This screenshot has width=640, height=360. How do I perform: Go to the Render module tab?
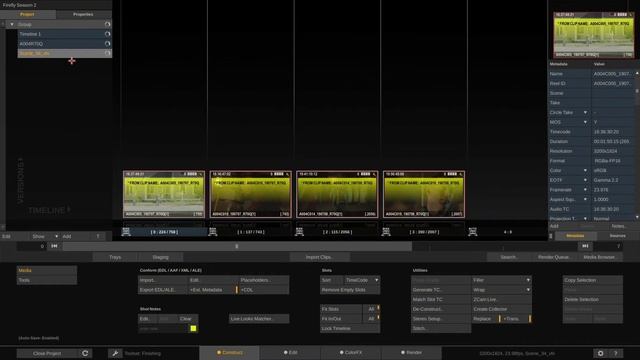[x=411, y=353]
